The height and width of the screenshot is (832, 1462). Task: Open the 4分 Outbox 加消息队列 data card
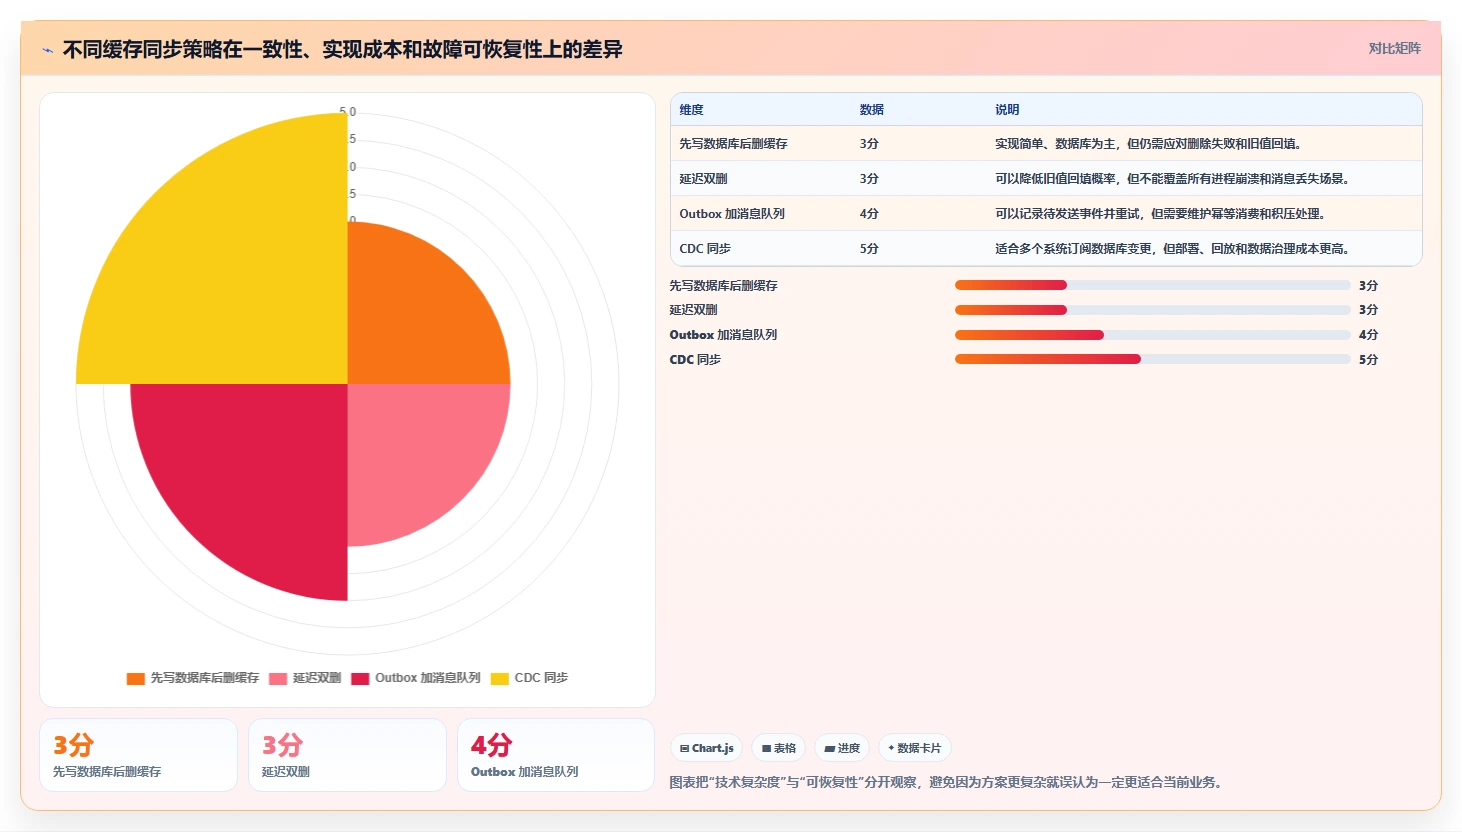tap(556, 755)
